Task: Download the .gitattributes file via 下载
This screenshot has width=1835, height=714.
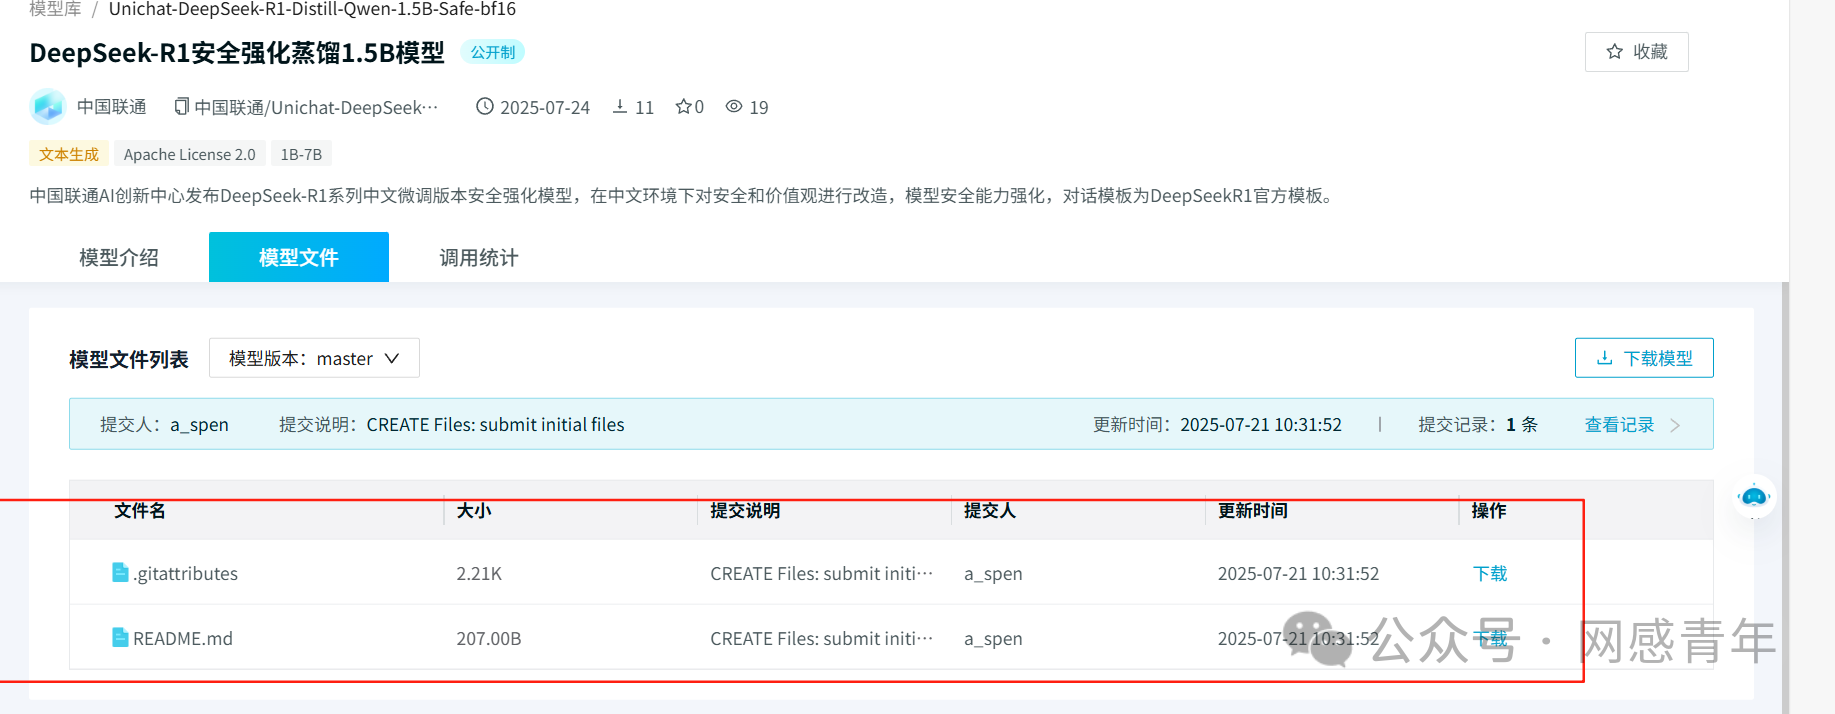Action: click(x=1490, y=573)
